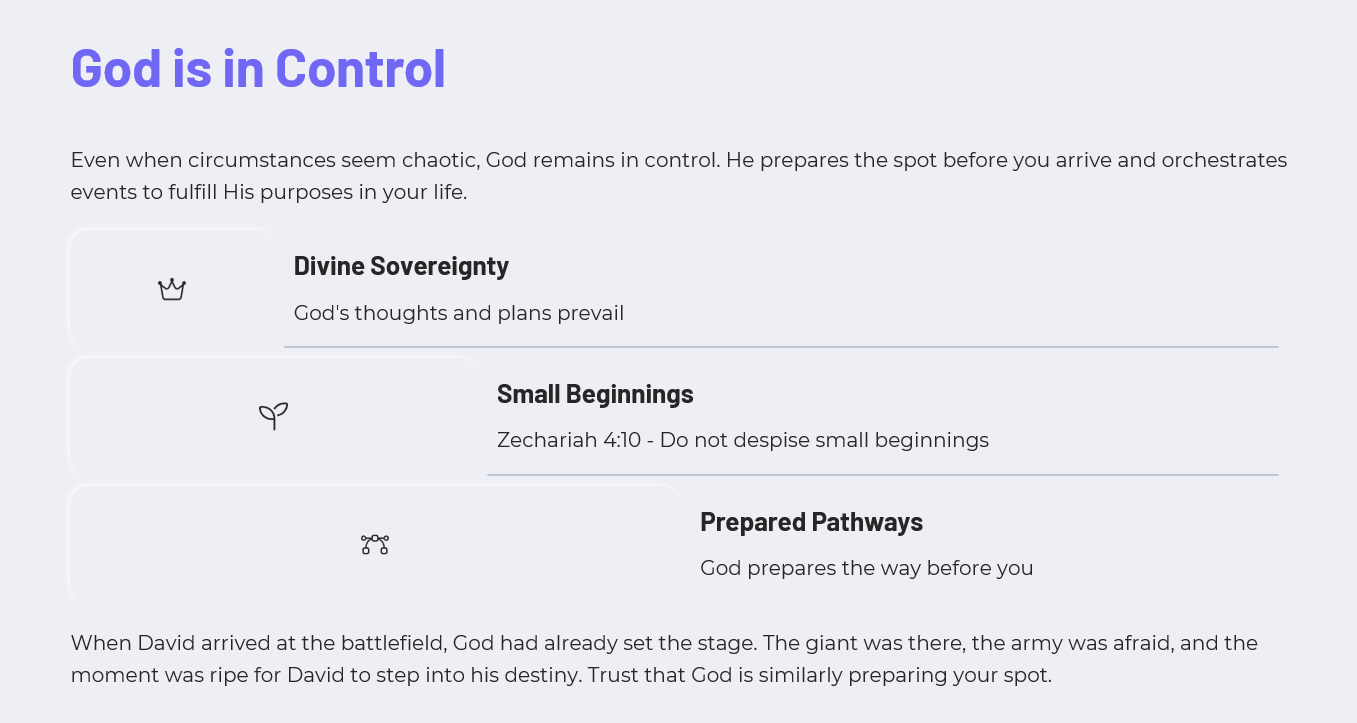
Task: Click the card box containing the crown
Action: [172, 289]
